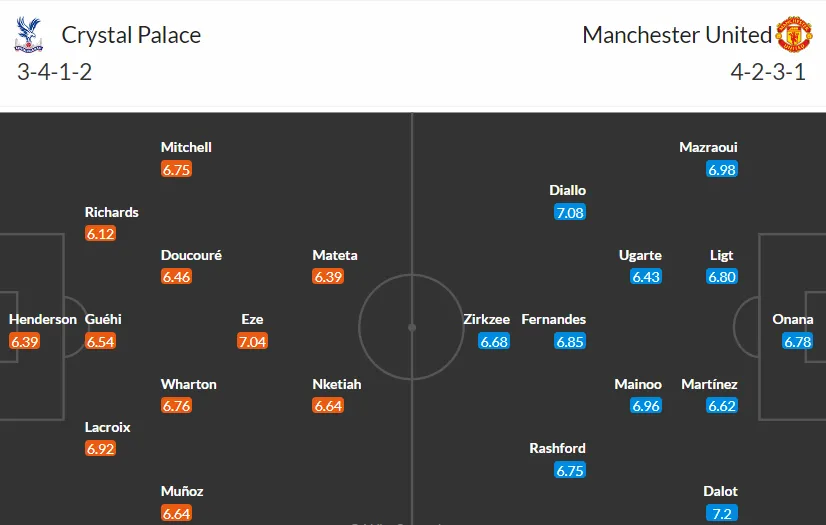Screen dimensions: 826x525
Task: Select goalkeeper Henderson's name
Action: [x=43, y=320]
